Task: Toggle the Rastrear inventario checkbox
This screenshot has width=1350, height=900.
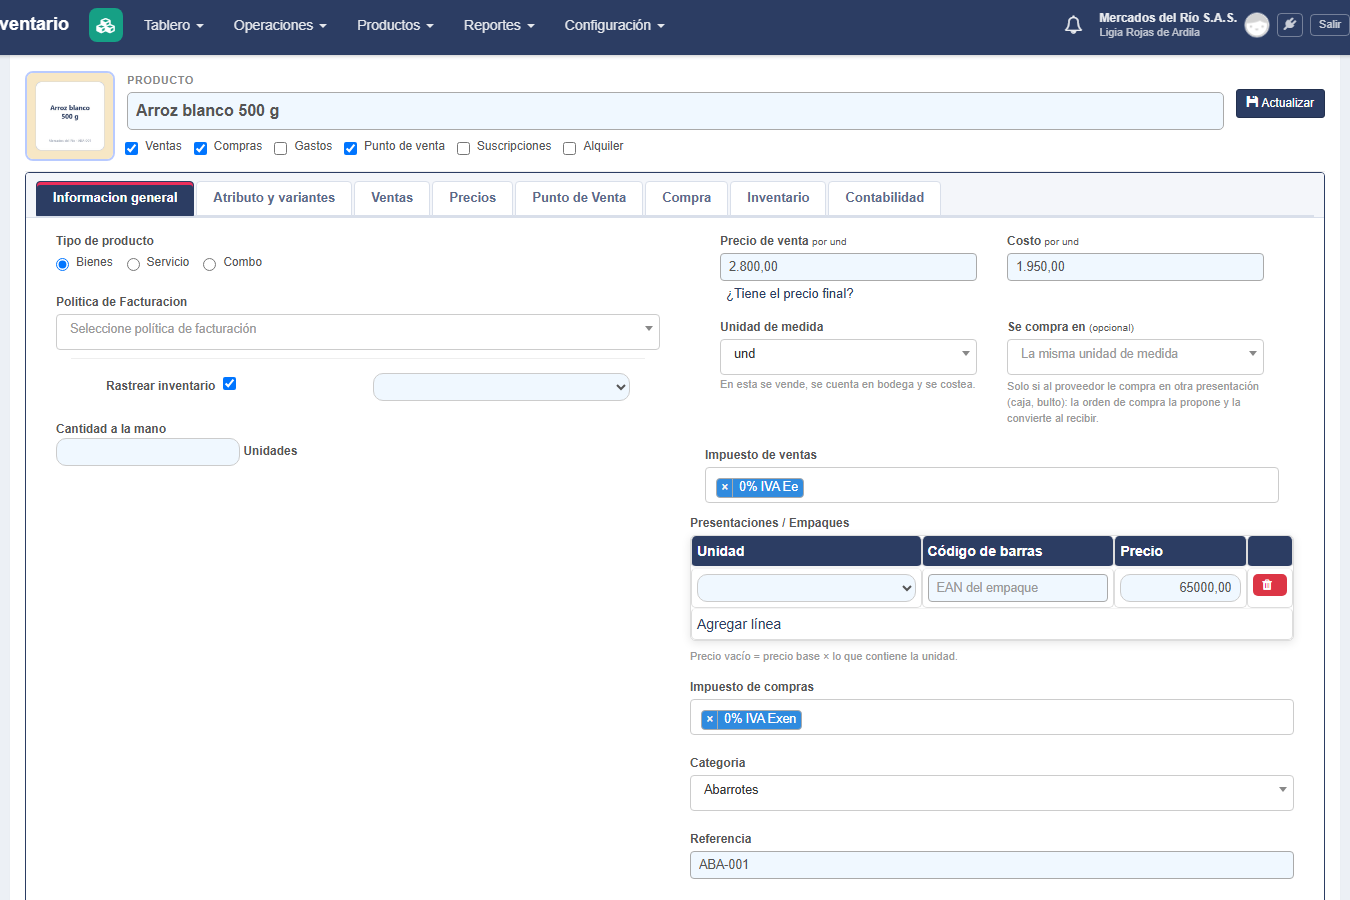Action: 229,384
